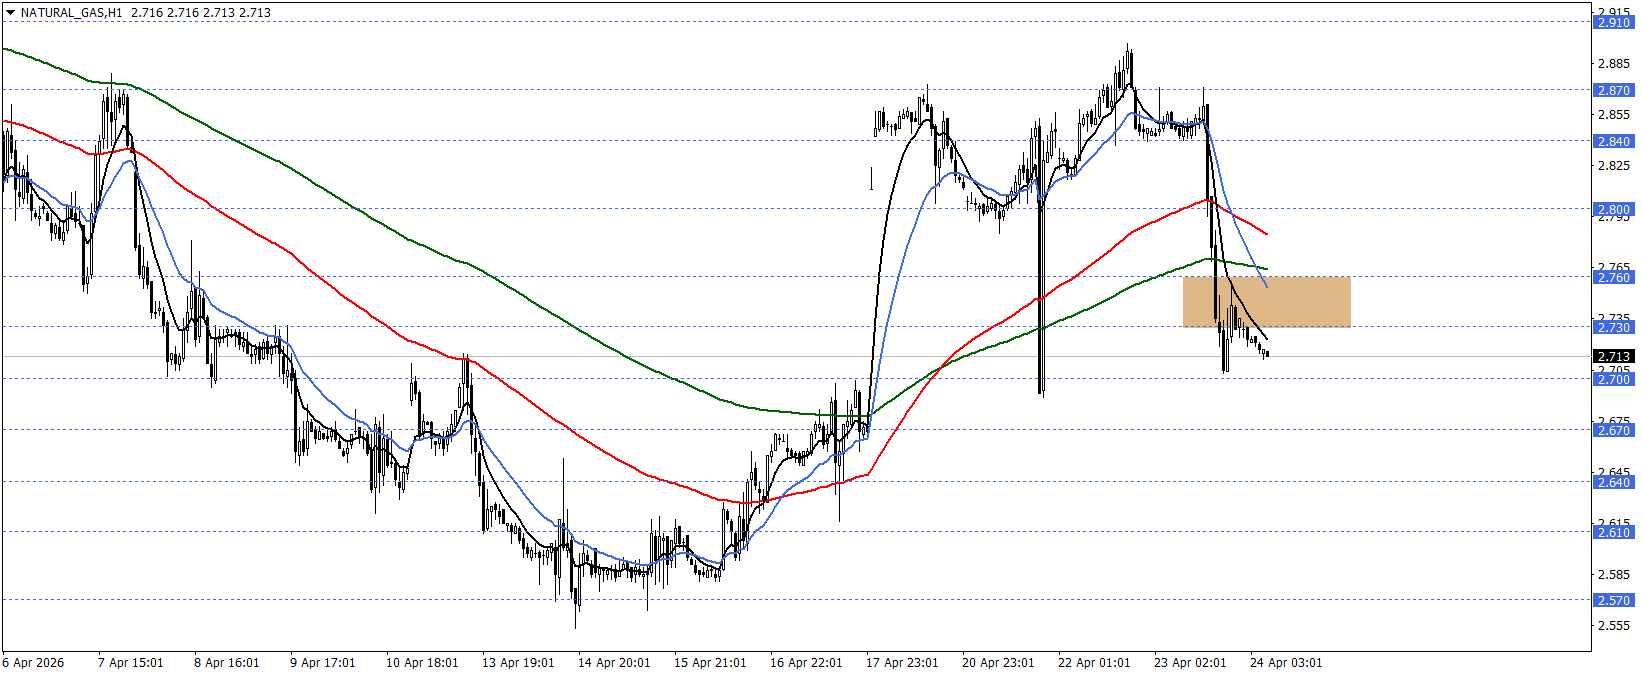Click the 2.870 price level label
This screenshot has height=675, width=1641.
tap(1613, 90)
